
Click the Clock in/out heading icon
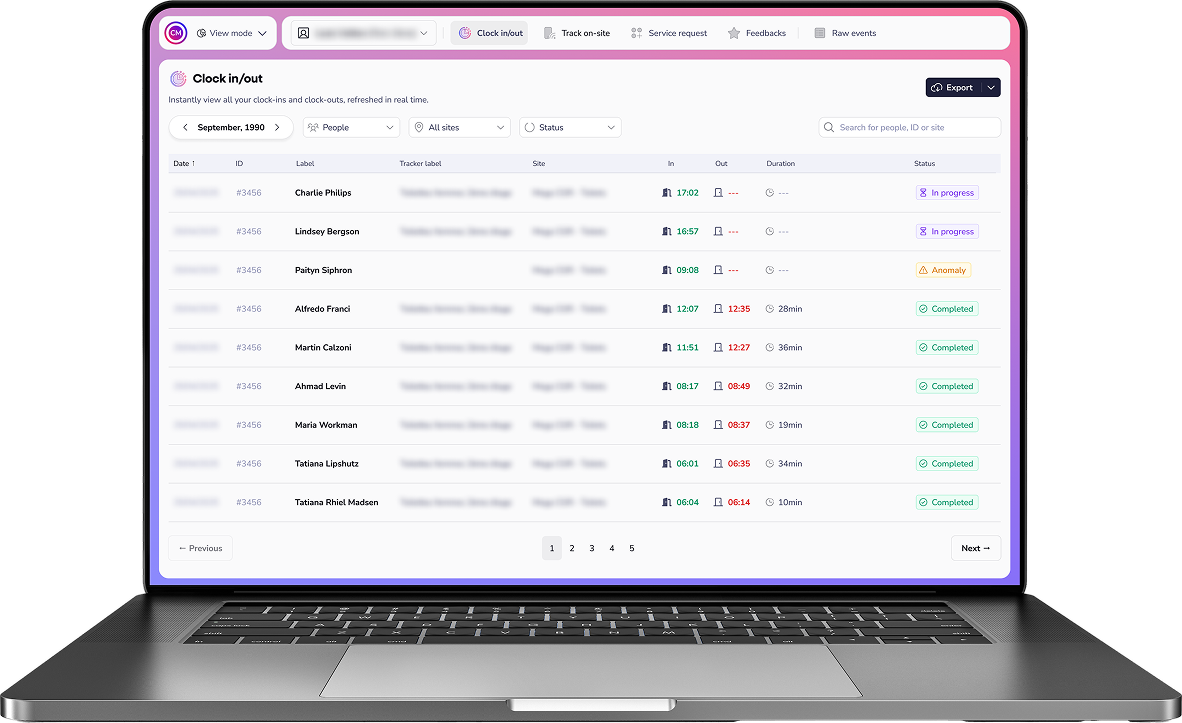178,78
